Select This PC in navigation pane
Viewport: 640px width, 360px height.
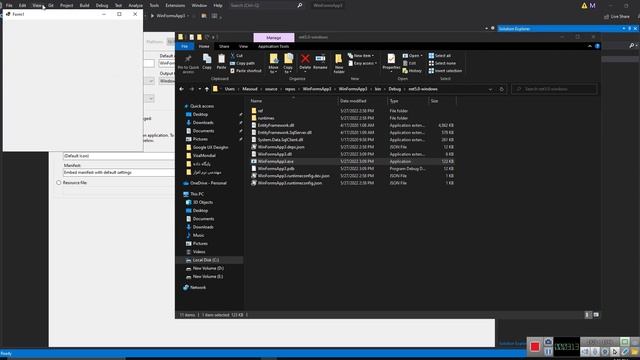point(197,194)
